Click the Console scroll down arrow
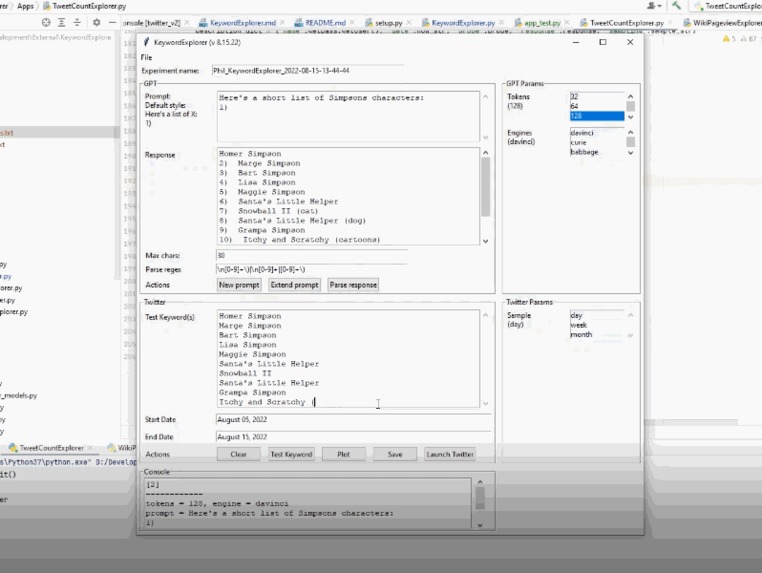 pyautogui.click(x=480, y=525)
